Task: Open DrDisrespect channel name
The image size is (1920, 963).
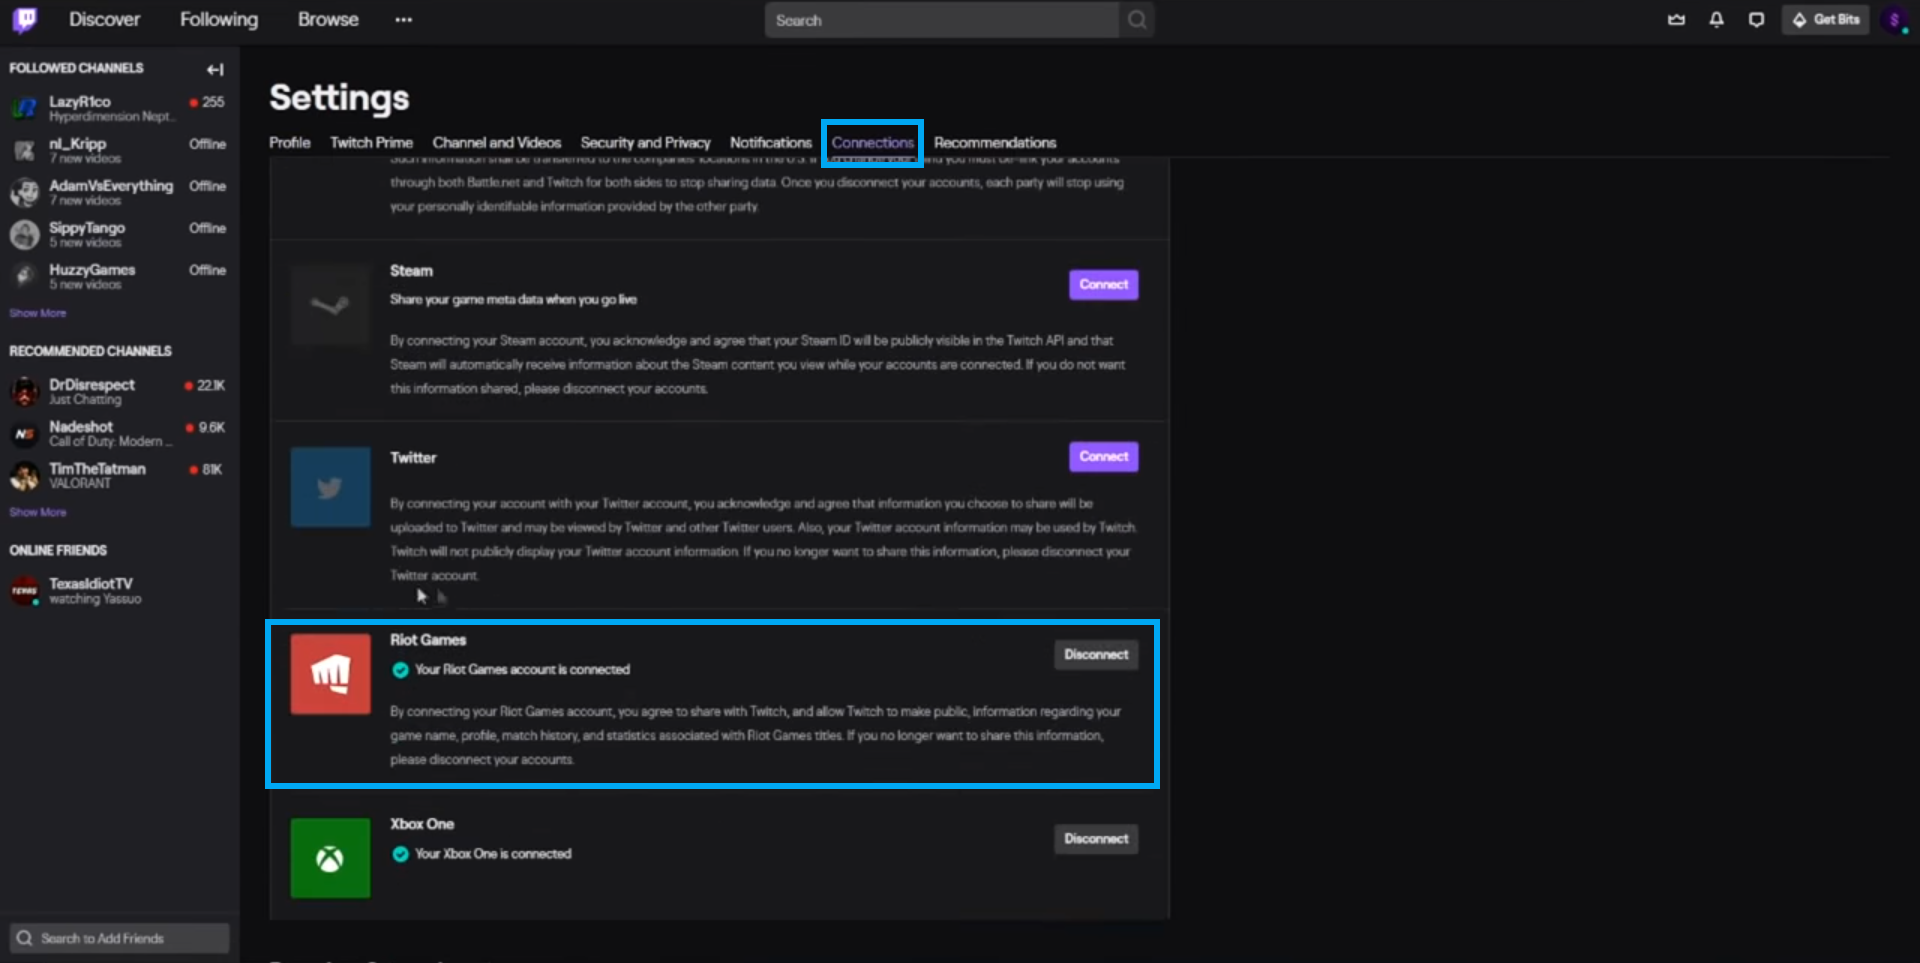Action: tap(92, 385)
